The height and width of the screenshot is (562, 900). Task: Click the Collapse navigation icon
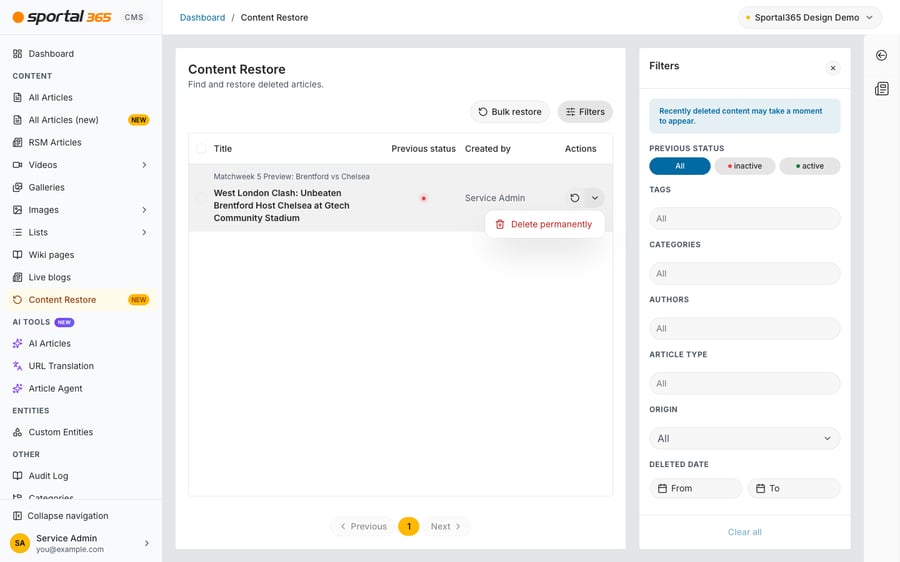point(17,516)
